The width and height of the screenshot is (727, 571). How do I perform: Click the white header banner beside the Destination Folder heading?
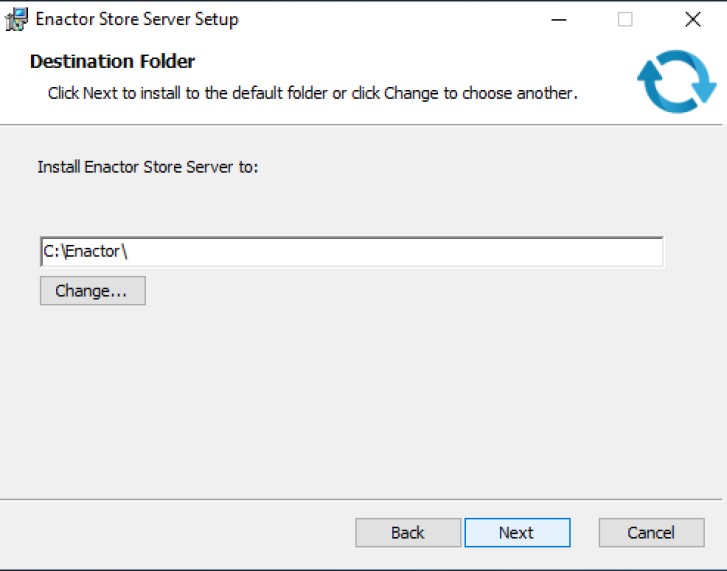400,62
